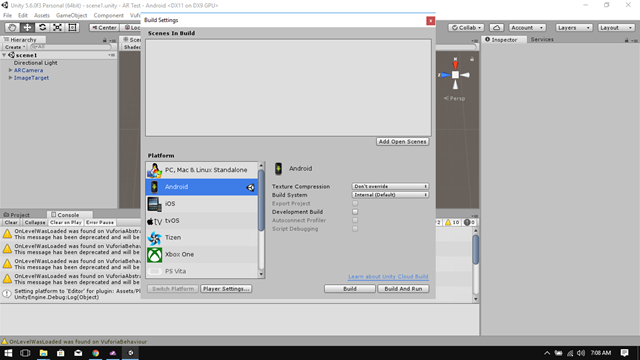Click the Unity logo on Android row
Screen dimensions: 640x360
pos(251,187)
